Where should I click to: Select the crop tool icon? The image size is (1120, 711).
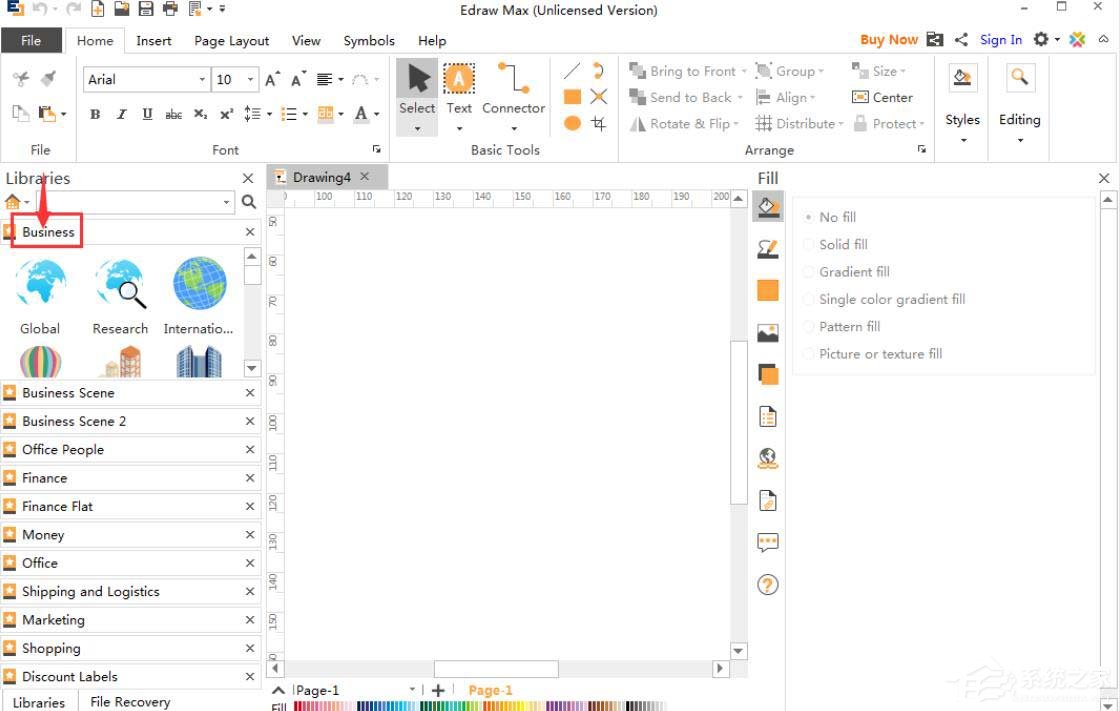[x=598, y=123]
